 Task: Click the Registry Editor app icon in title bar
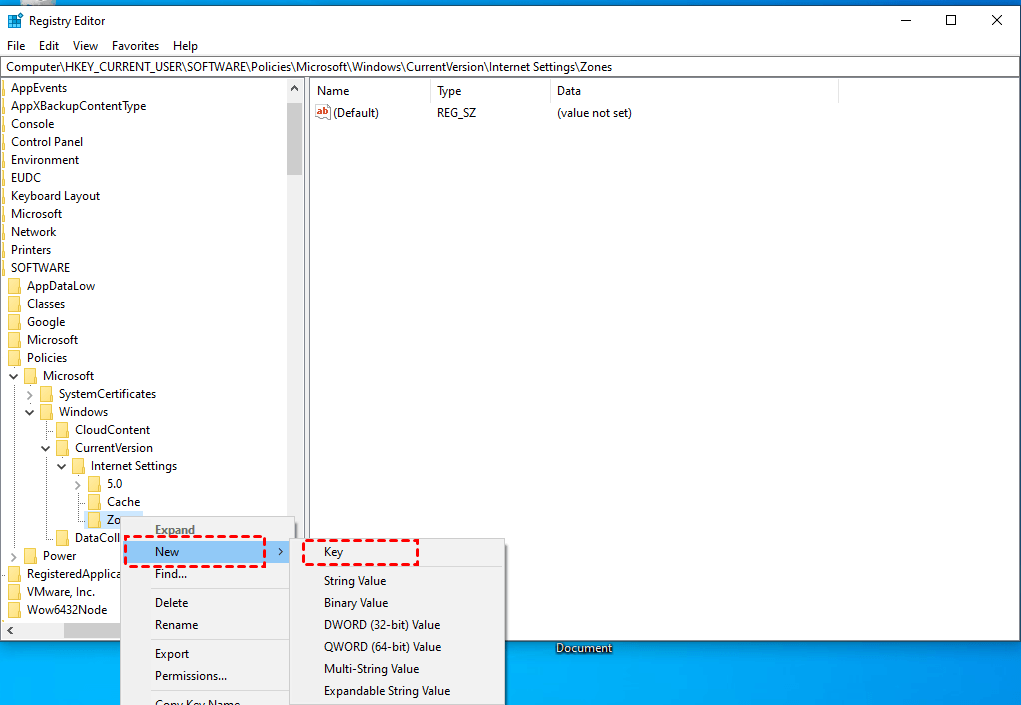pos(15,21)
